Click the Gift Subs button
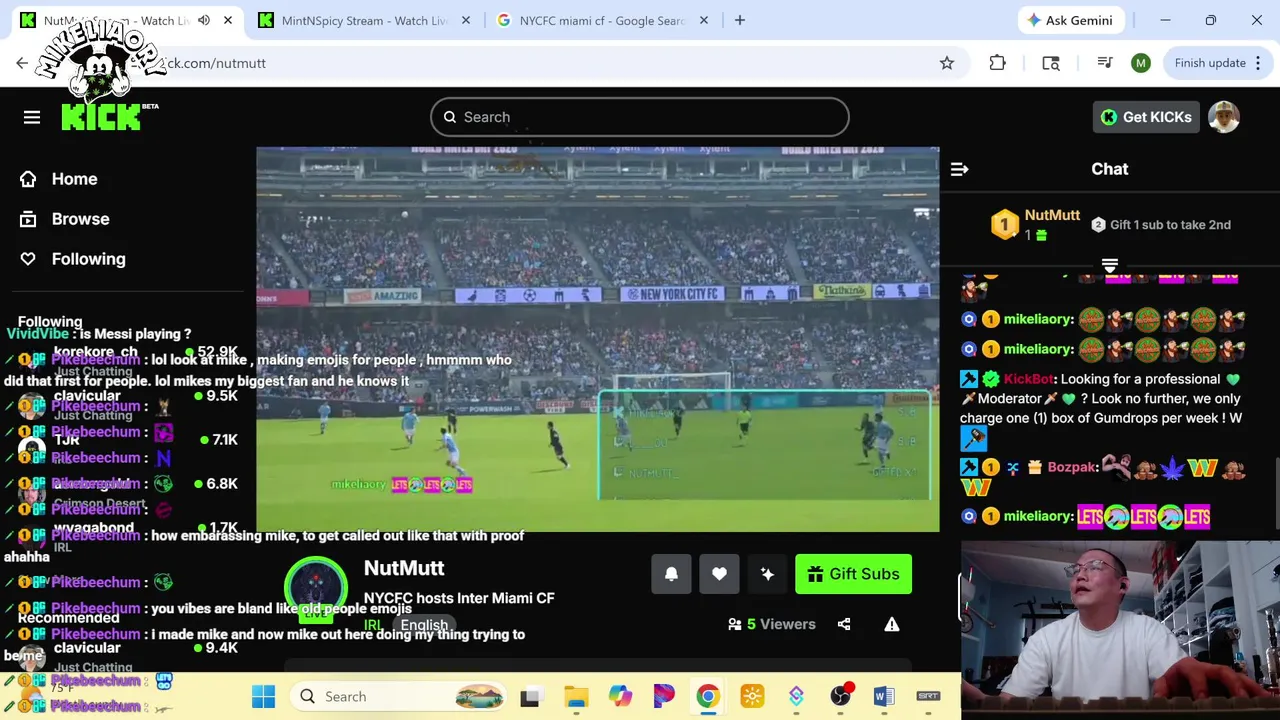 coord(853,574)
